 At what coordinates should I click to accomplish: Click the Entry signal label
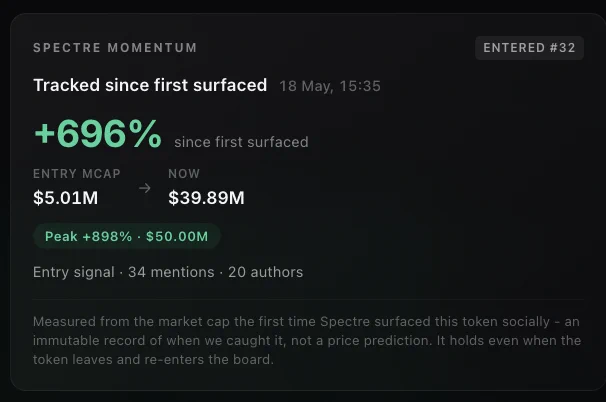74,273
